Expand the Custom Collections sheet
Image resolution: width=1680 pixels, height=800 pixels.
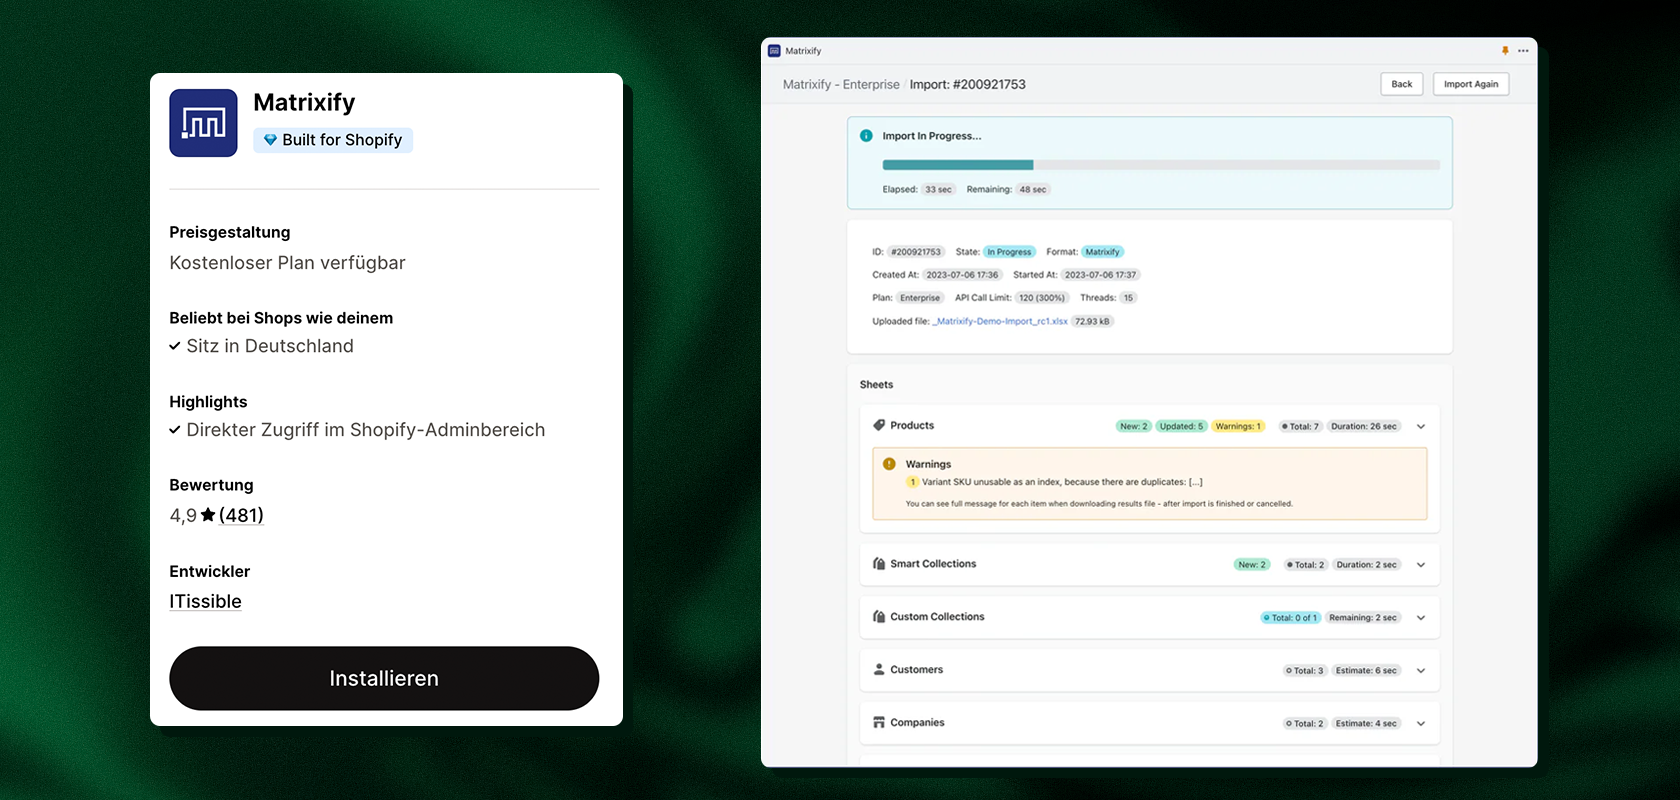tap(1421, 618)
